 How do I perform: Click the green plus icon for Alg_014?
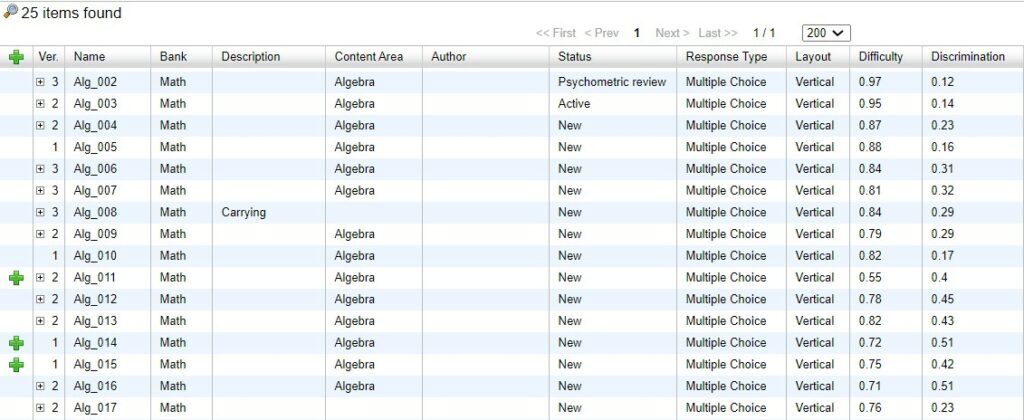pyautogui.click(x=16, y=343)
